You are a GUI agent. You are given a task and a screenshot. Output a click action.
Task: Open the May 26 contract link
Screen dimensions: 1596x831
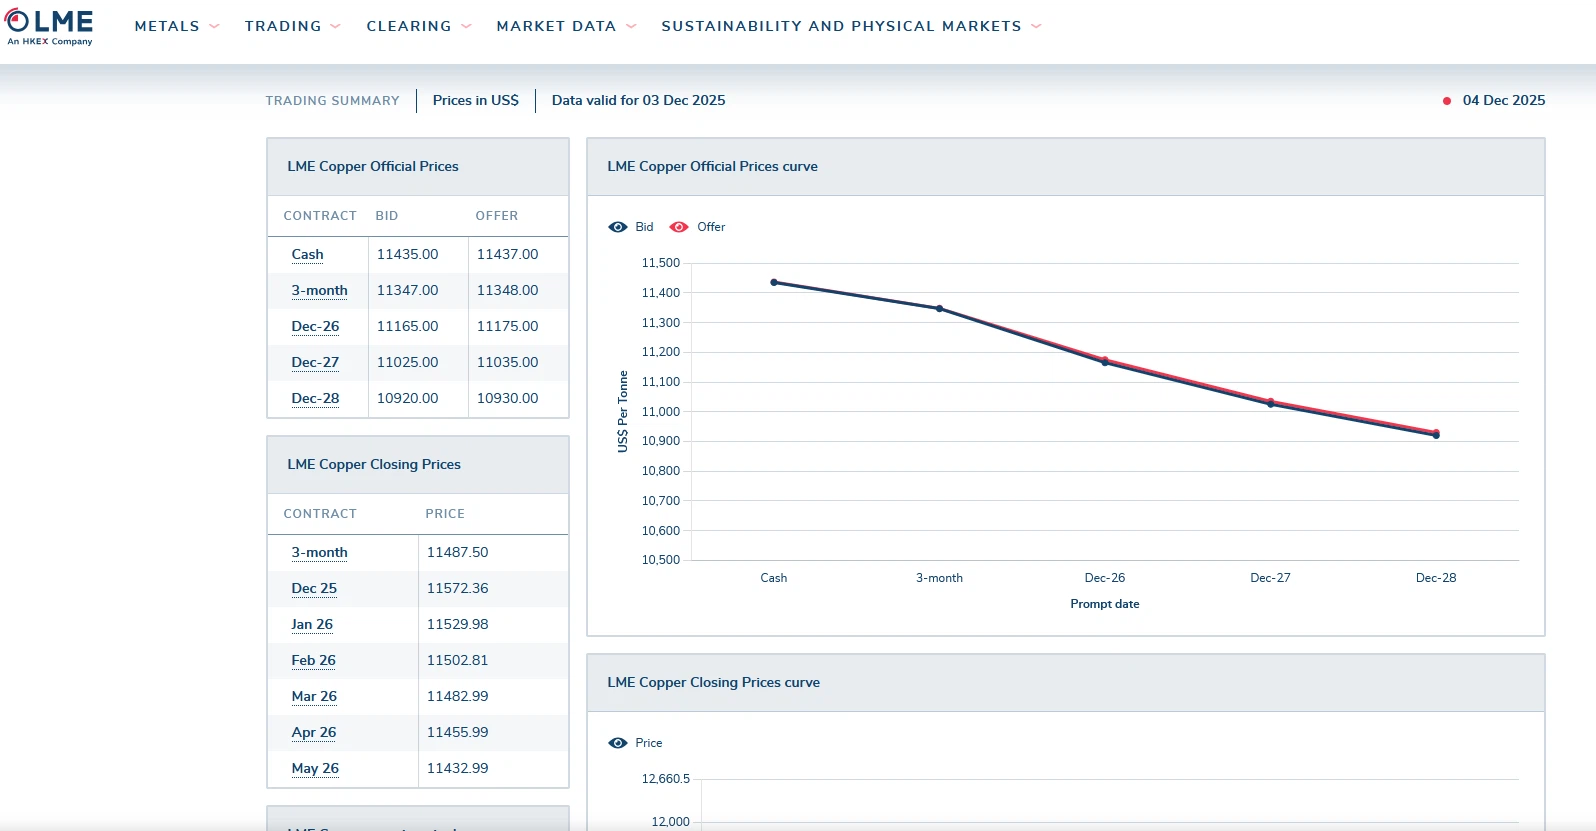[315, 768]
